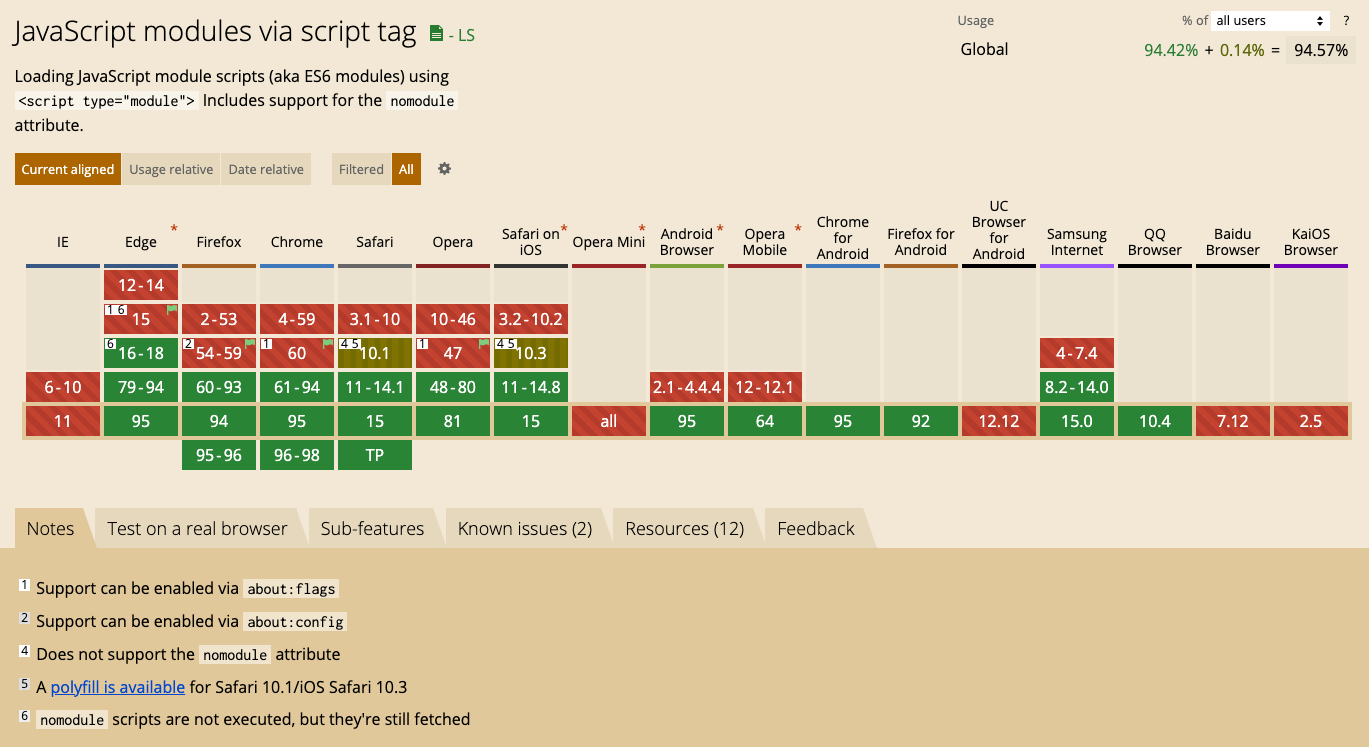The width and height of the screenshot is (1369, 747).
Task: Open Test on a real browser tab
Action: tap(197, 528)
